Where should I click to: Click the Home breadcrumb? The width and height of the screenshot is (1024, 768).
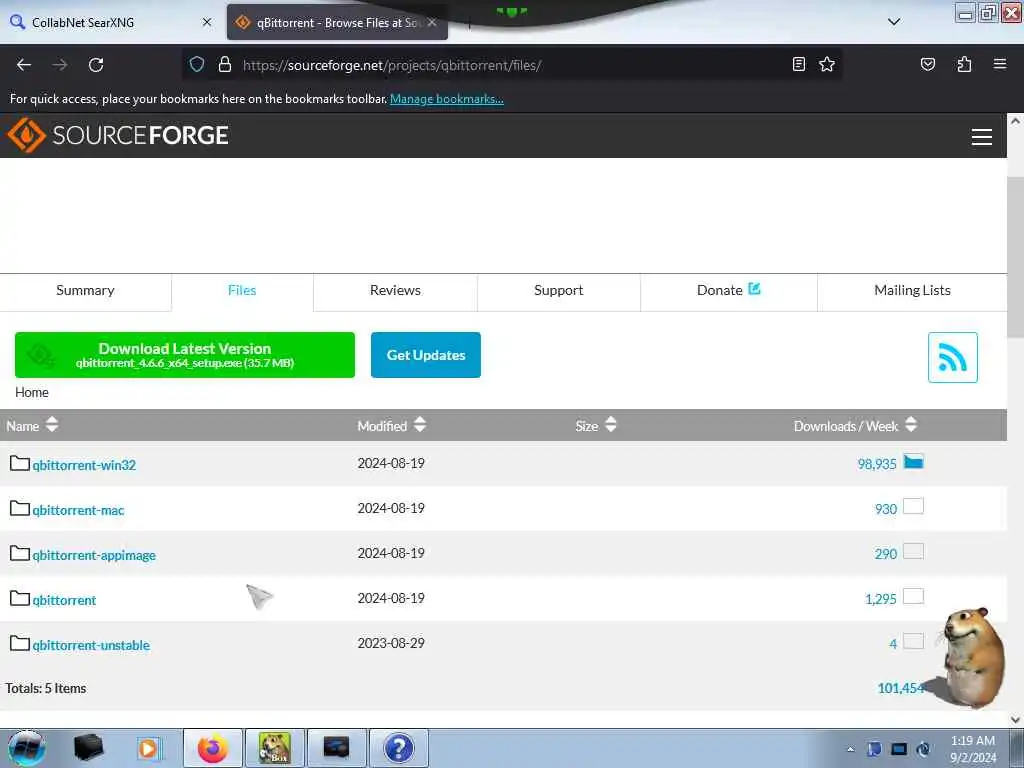tap(32, 392)
